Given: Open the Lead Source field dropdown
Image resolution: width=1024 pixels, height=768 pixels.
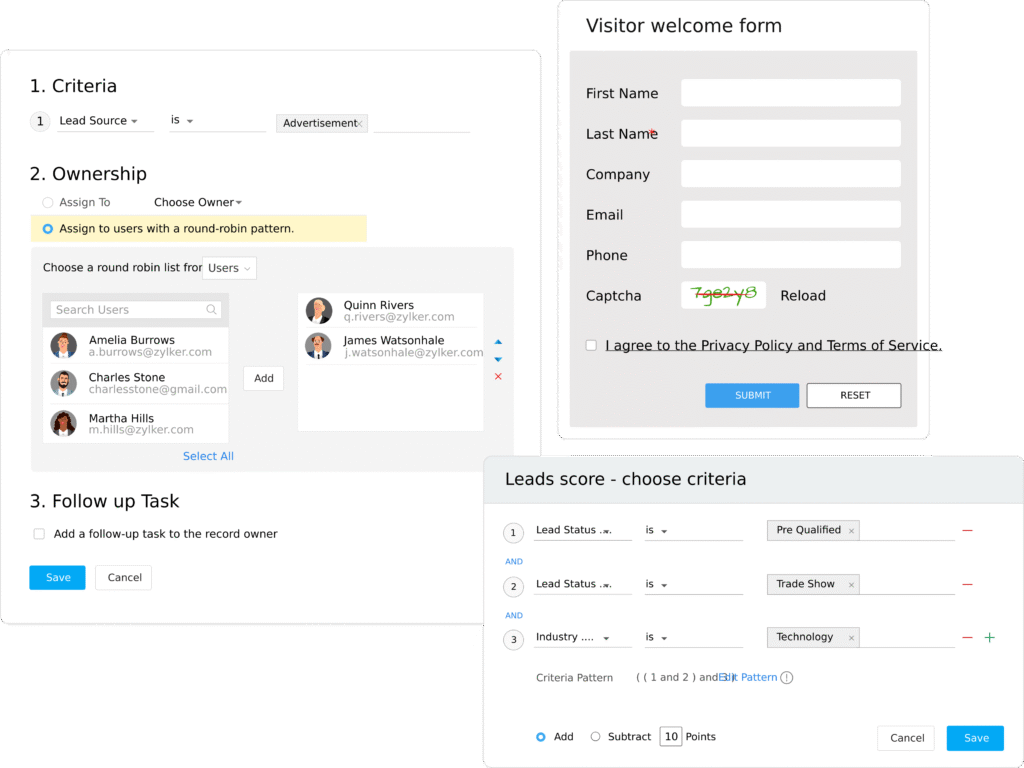Looking at the screenshot, I should pos(104,121).
